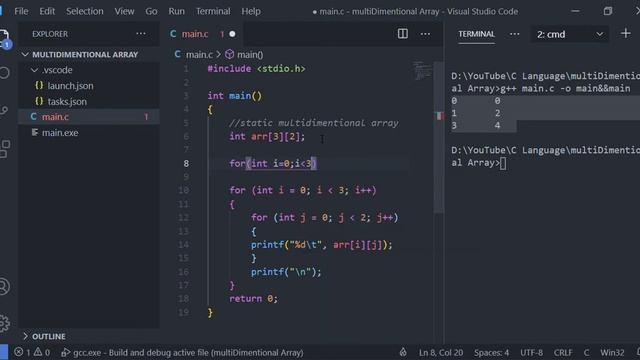
Task: Click gcc.exe Build and debug status item
Action: 182,352
